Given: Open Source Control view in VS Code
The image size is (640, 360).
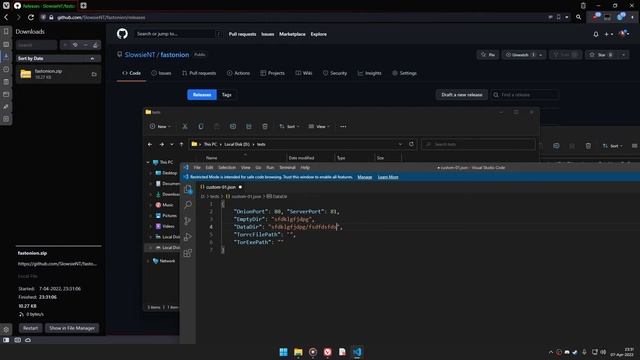Looking at the screenshot, I should [188, 221].
